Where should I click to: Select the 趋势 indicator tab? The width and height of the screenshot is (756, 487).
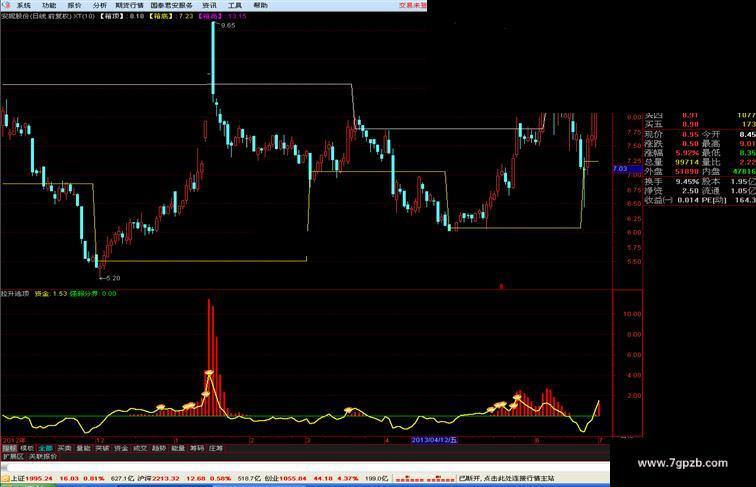[159, 448]
